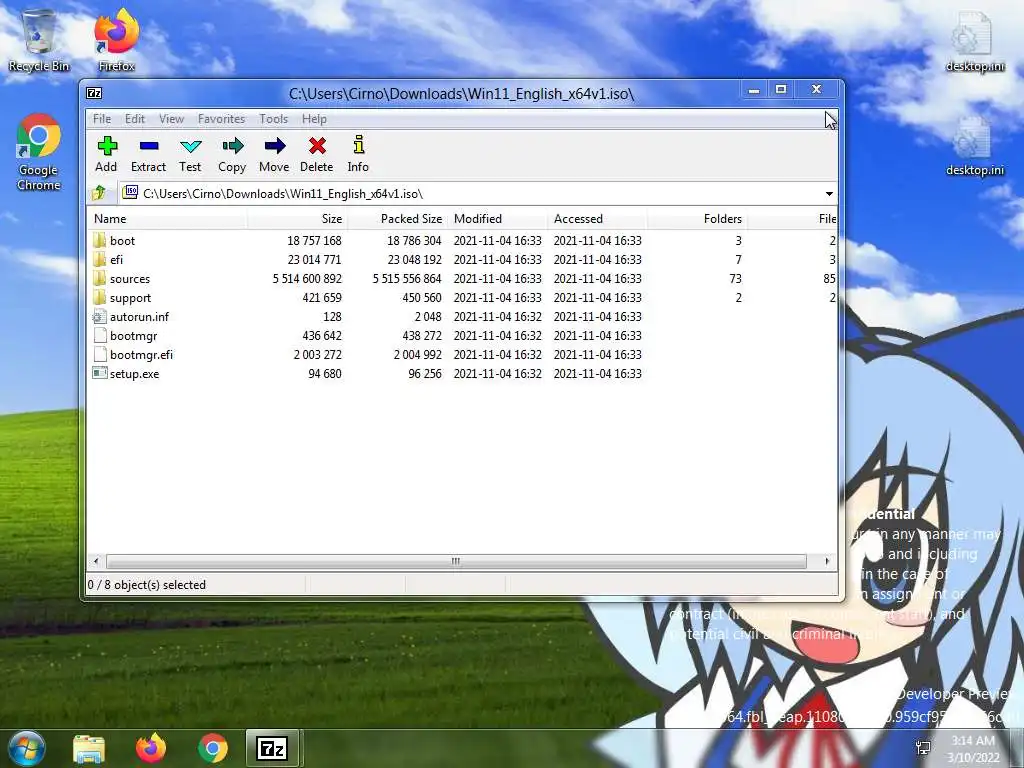The image size is (1024, 768).
Task: Click the 7z icon in title bar
Action: point(94,93)
